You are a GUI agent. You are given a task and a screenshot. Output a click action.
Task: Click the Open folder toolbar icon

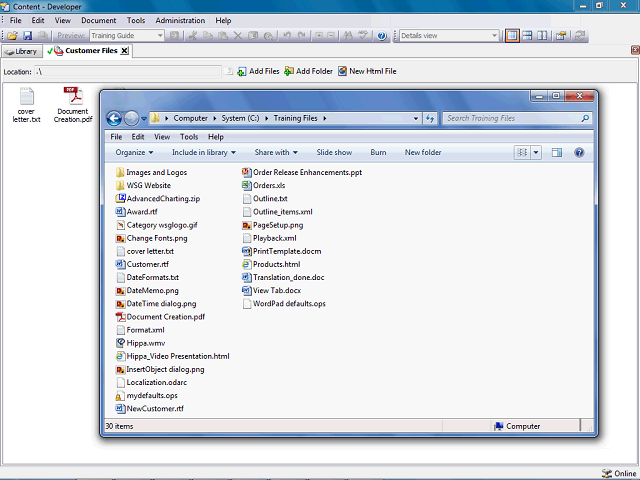13,36
